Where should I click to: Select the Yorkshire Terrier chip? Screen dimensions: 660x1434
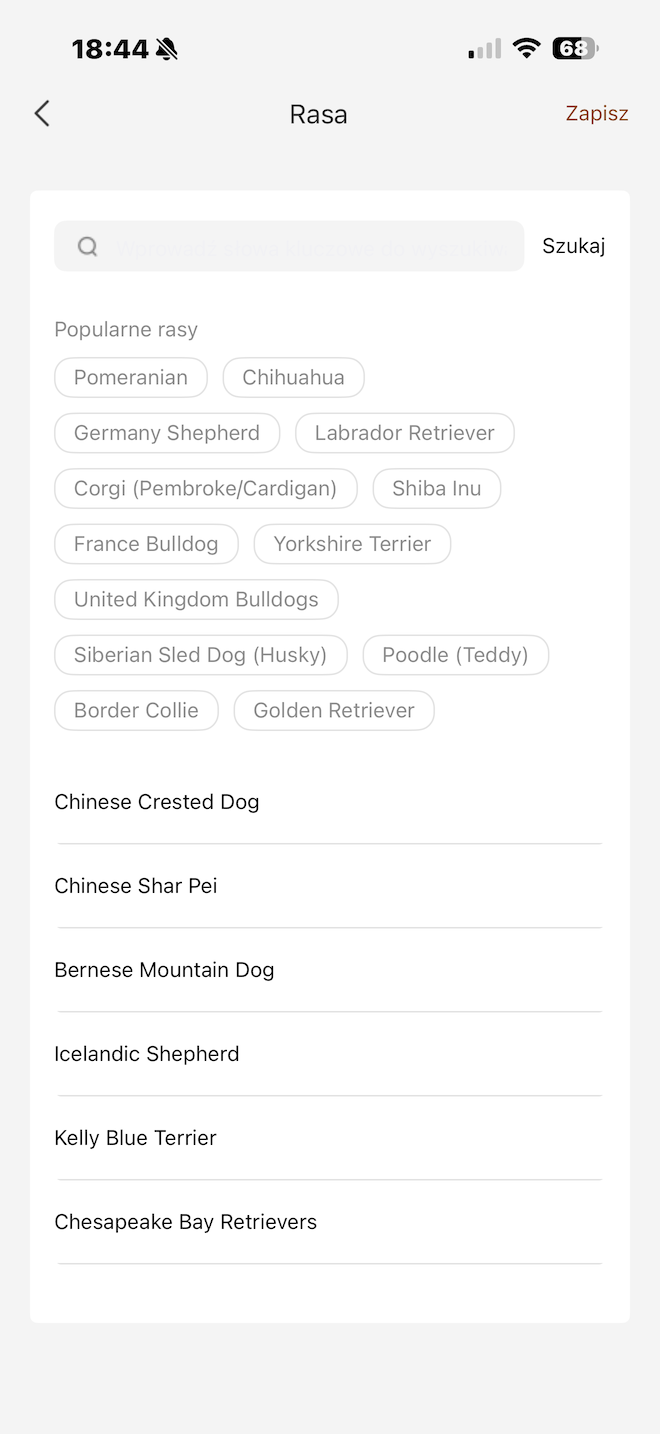click(352, 544)
